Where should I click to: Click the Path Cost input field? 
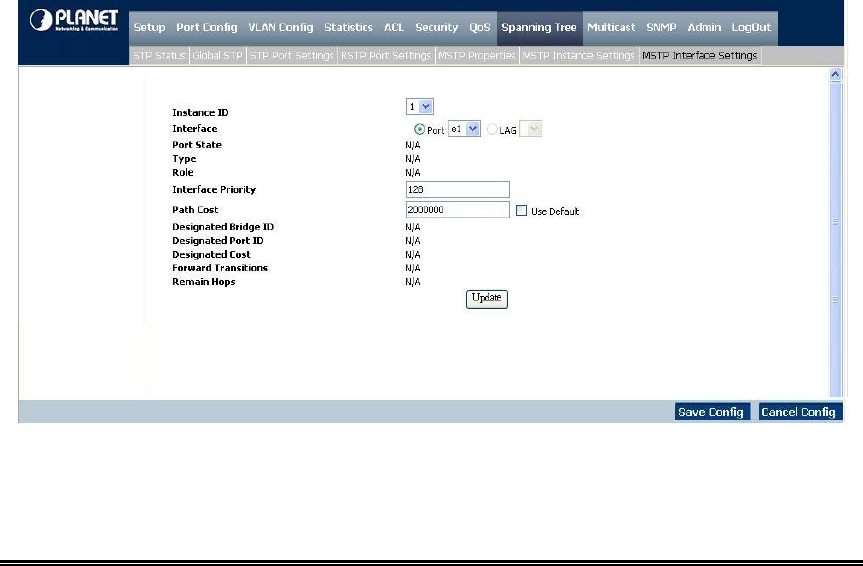tap(458, 210)
